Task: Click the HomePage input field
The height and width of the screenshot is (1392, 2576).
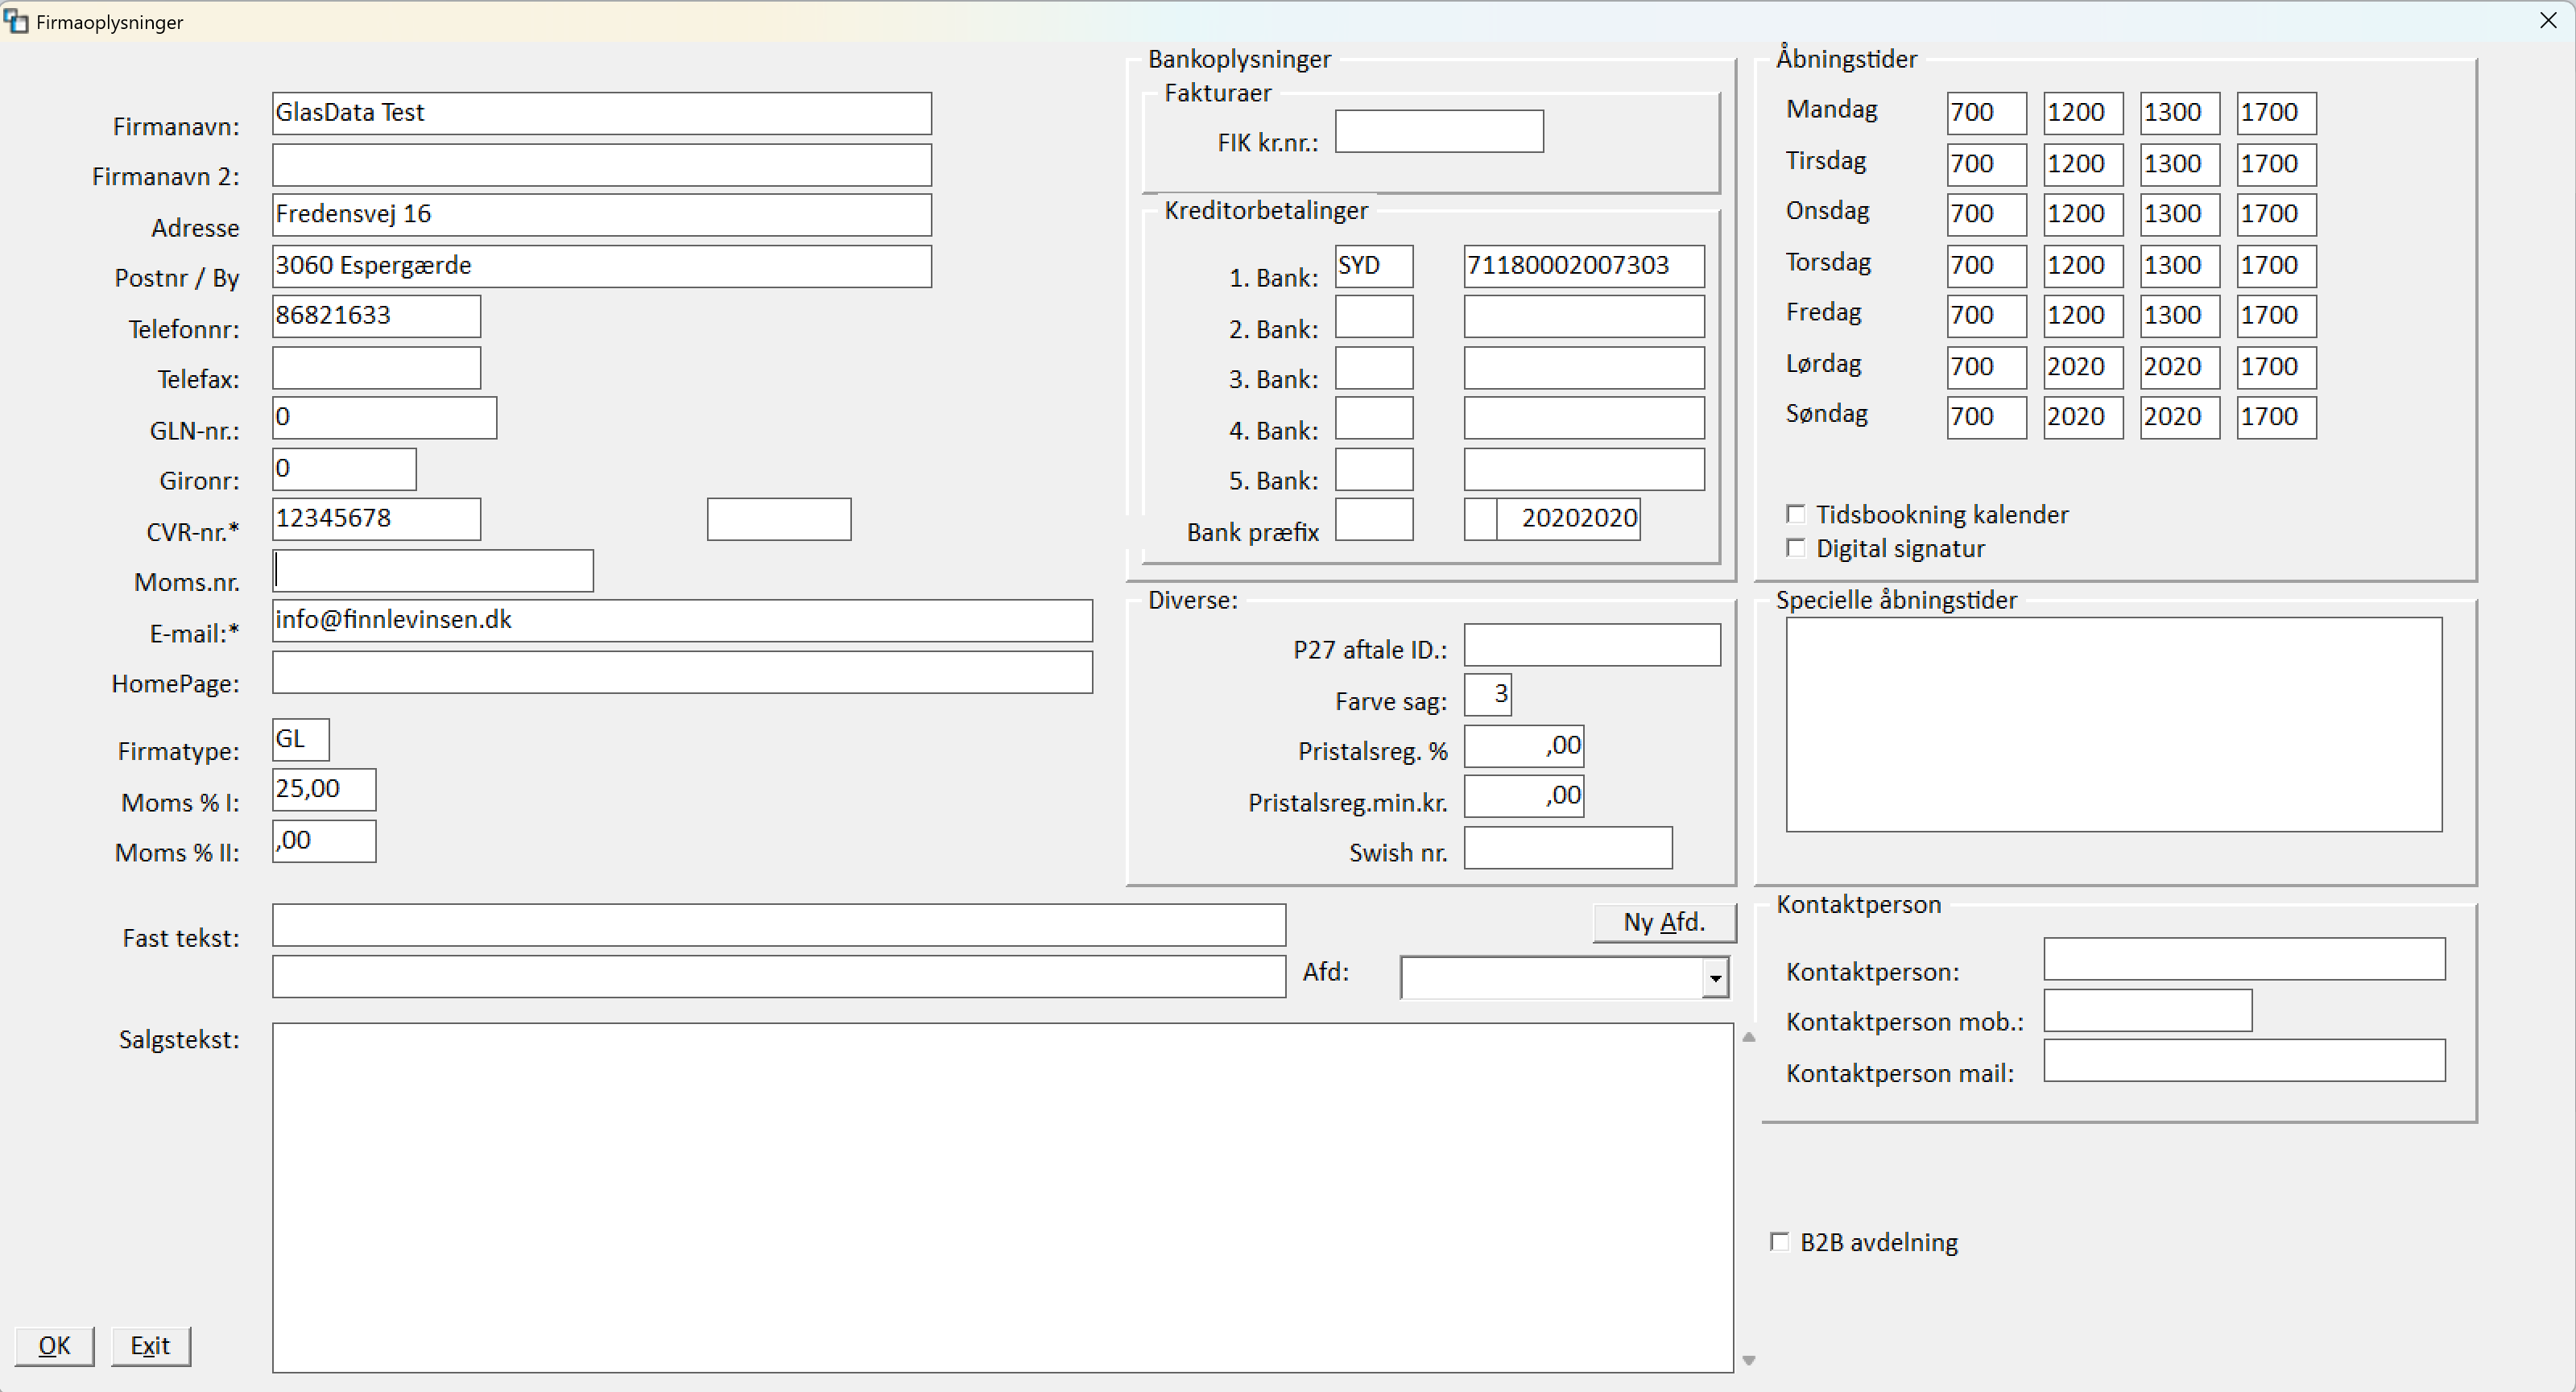Action: 683,672
